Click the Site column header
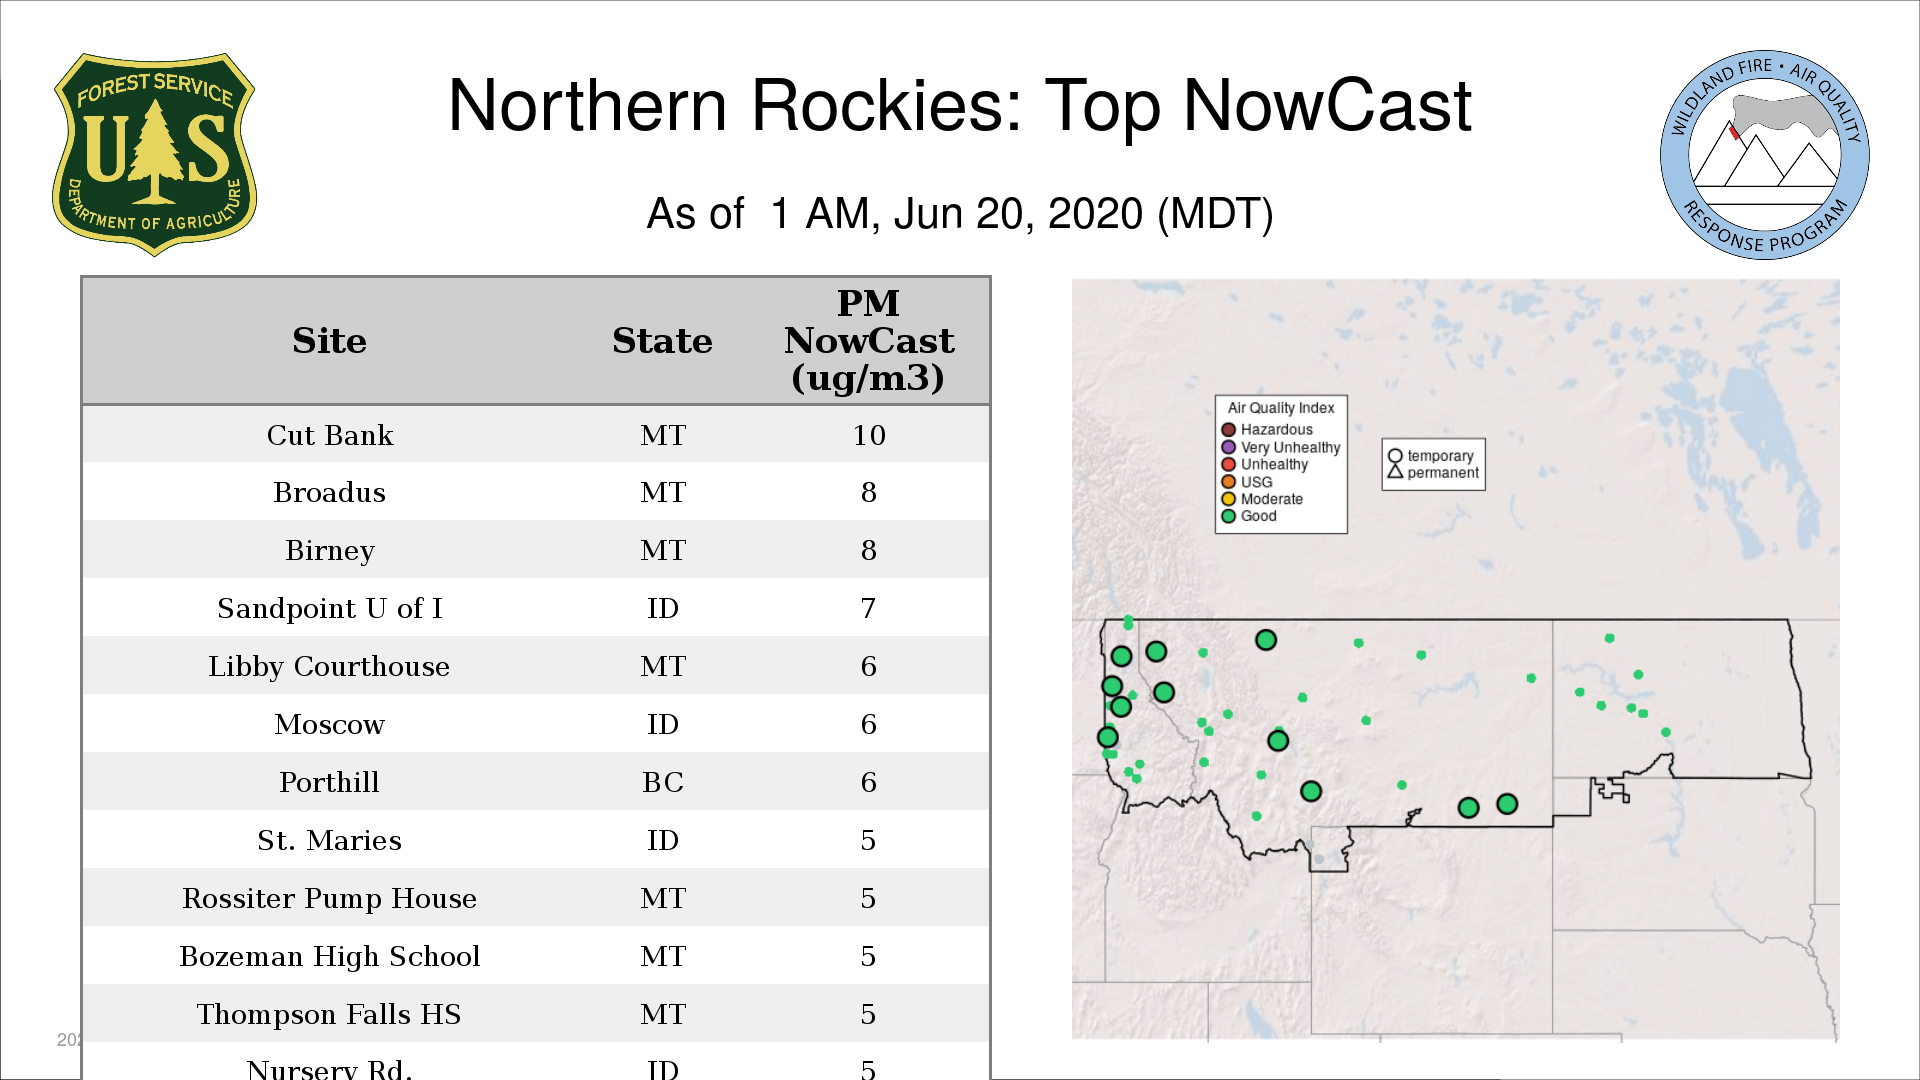The height and width of the screenshot is (1080, 1920). point(330,341)
